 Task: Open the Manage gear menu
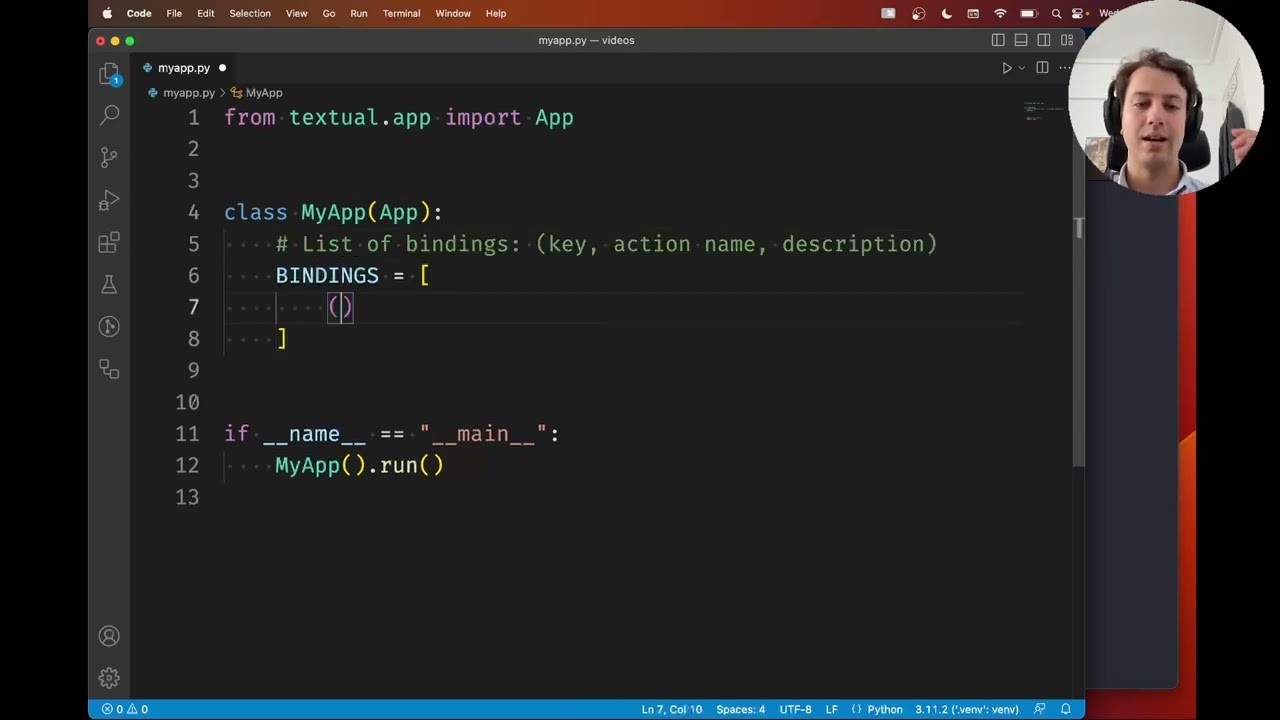tap(110, 678)
